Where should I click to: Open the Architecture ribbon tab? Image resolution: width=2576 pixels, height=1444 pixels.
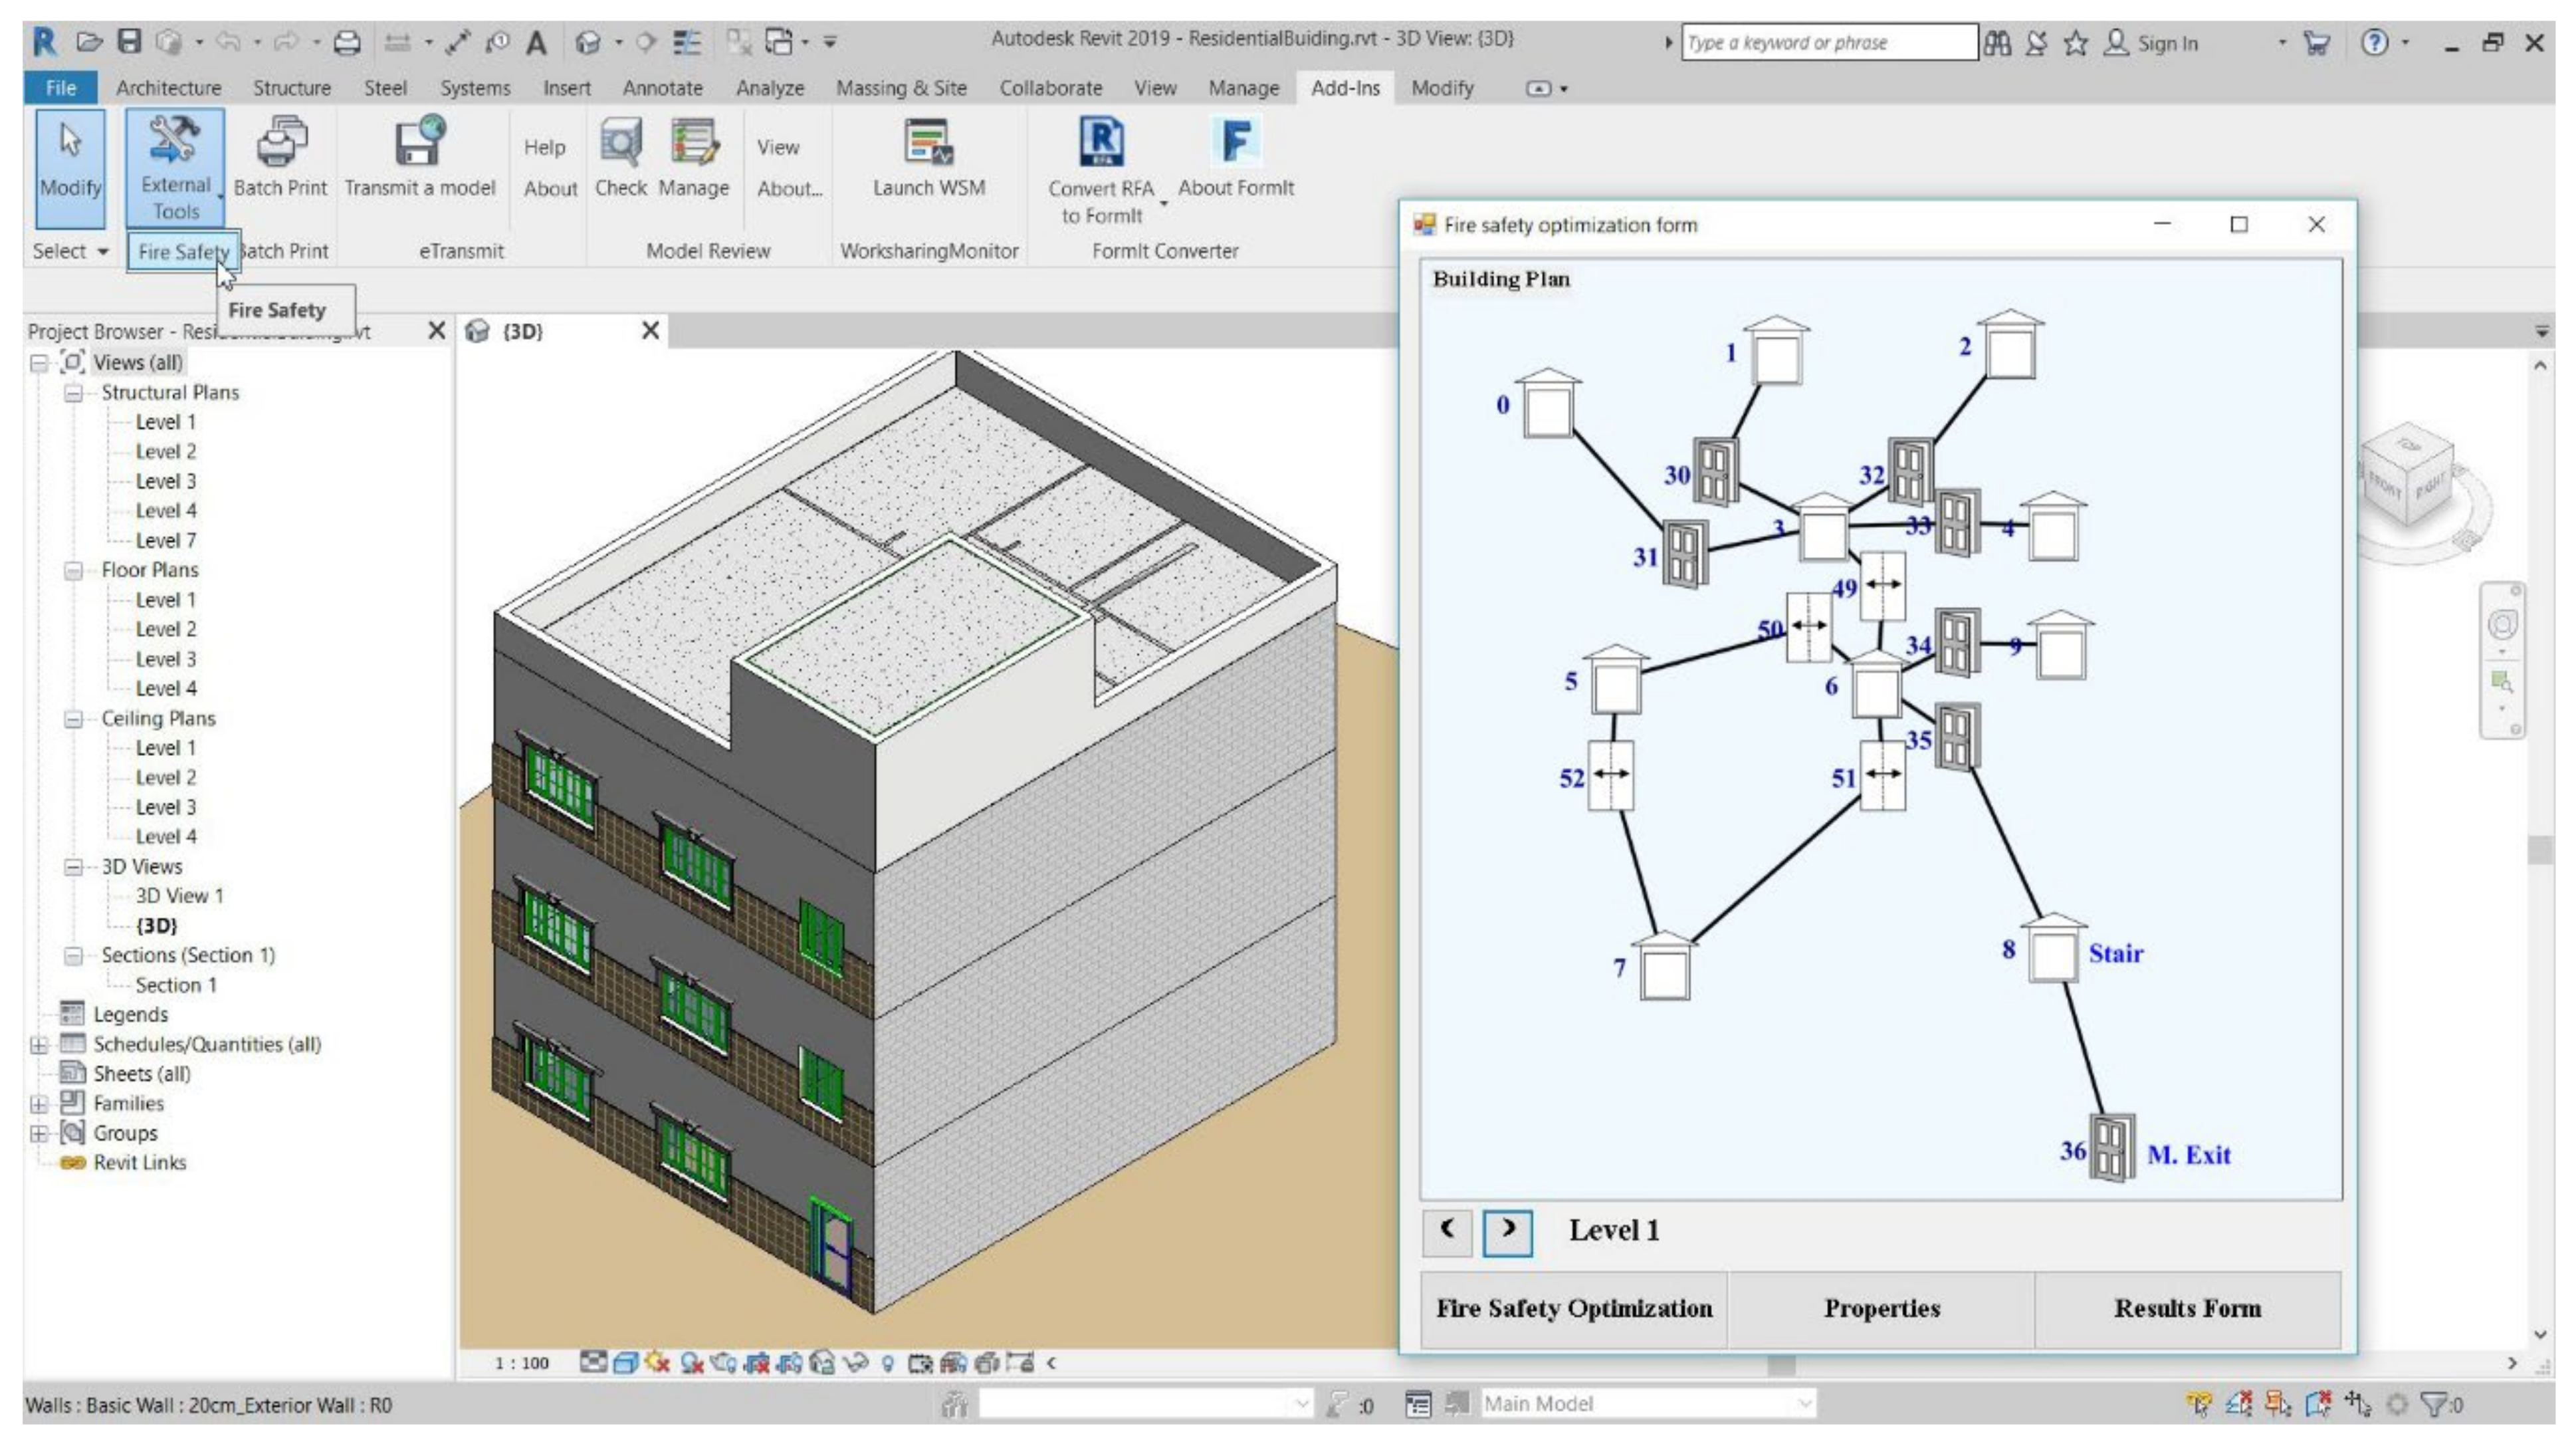tap(168, 88)
